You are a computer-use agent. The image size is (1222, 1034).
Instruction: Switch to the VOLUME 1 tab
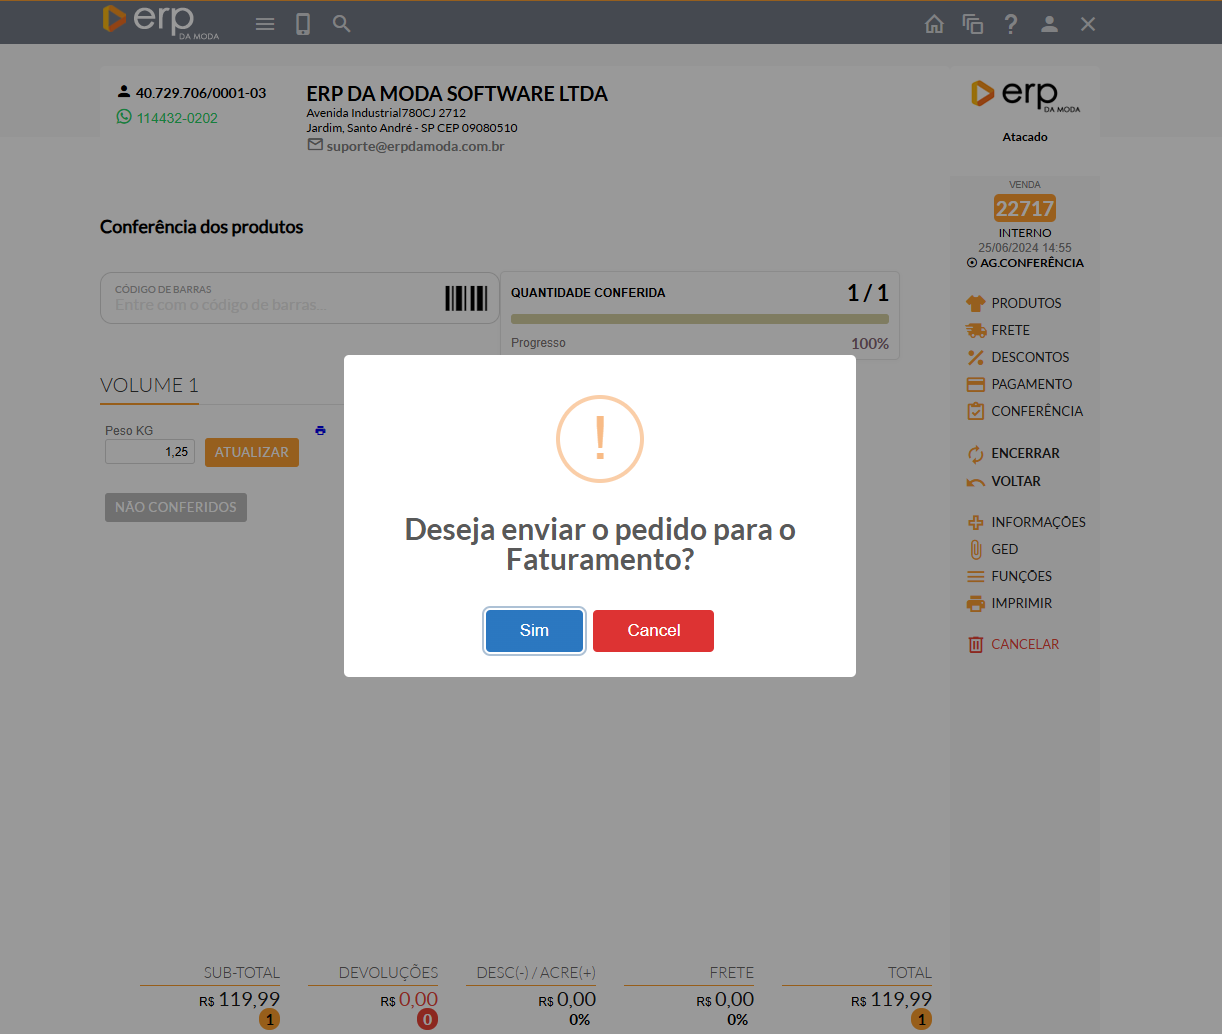(x=149, y=385)
